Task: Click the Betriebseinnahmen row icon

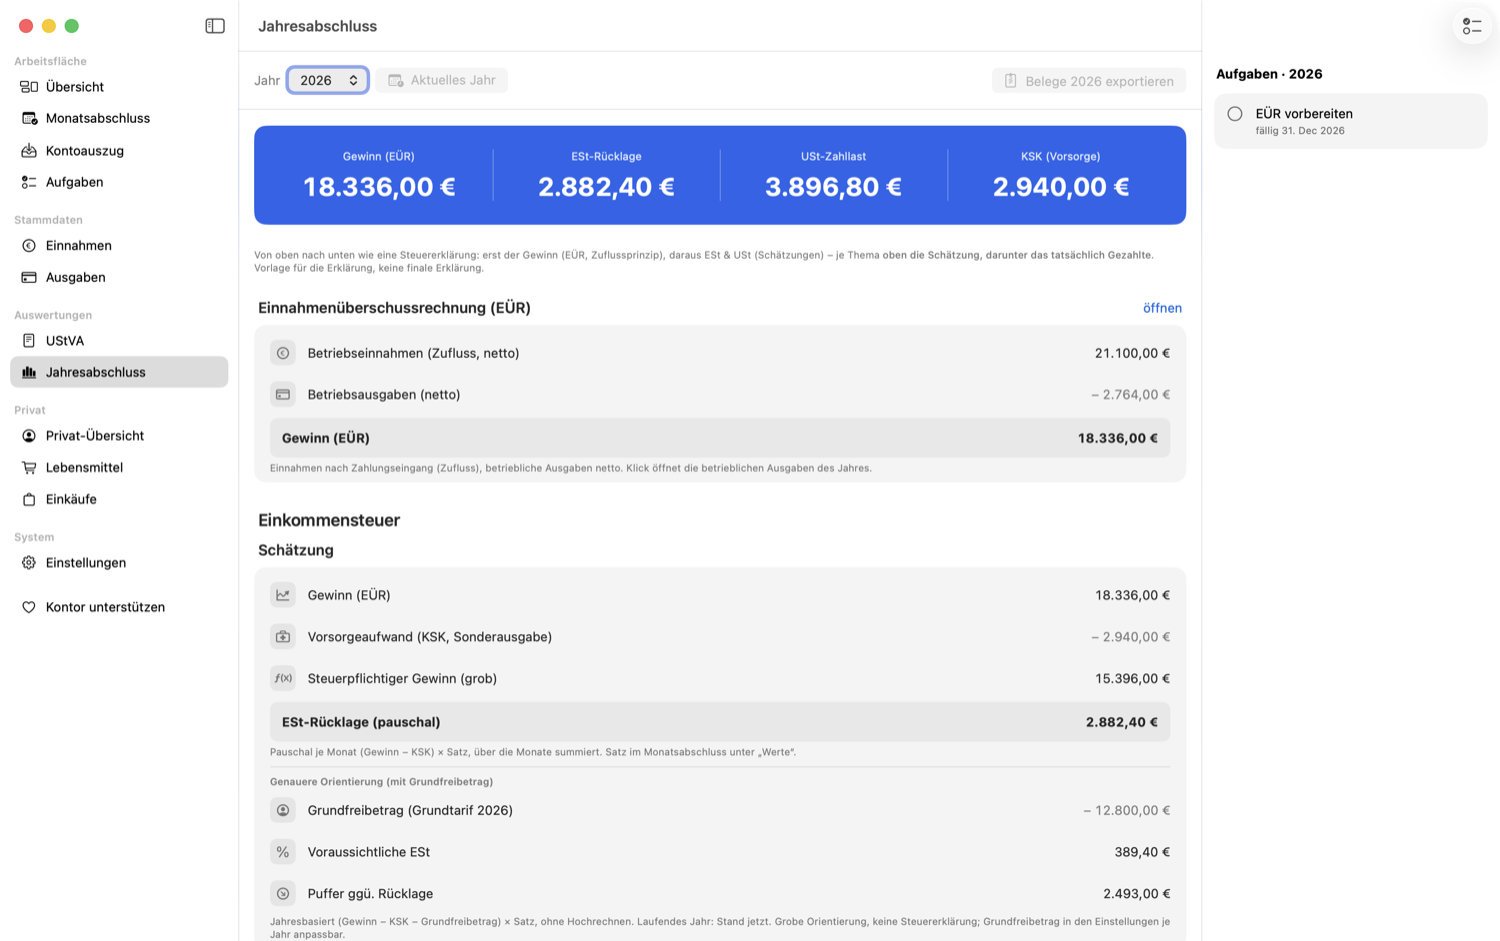Action: (283, 353)
